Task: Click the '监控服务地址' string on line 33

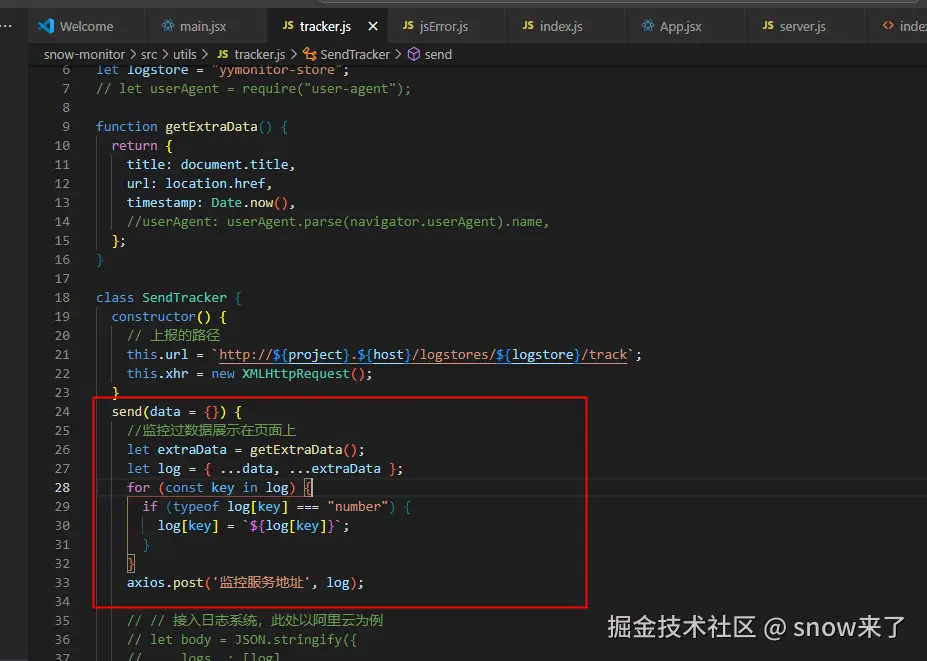Action: tap(261, 582)
